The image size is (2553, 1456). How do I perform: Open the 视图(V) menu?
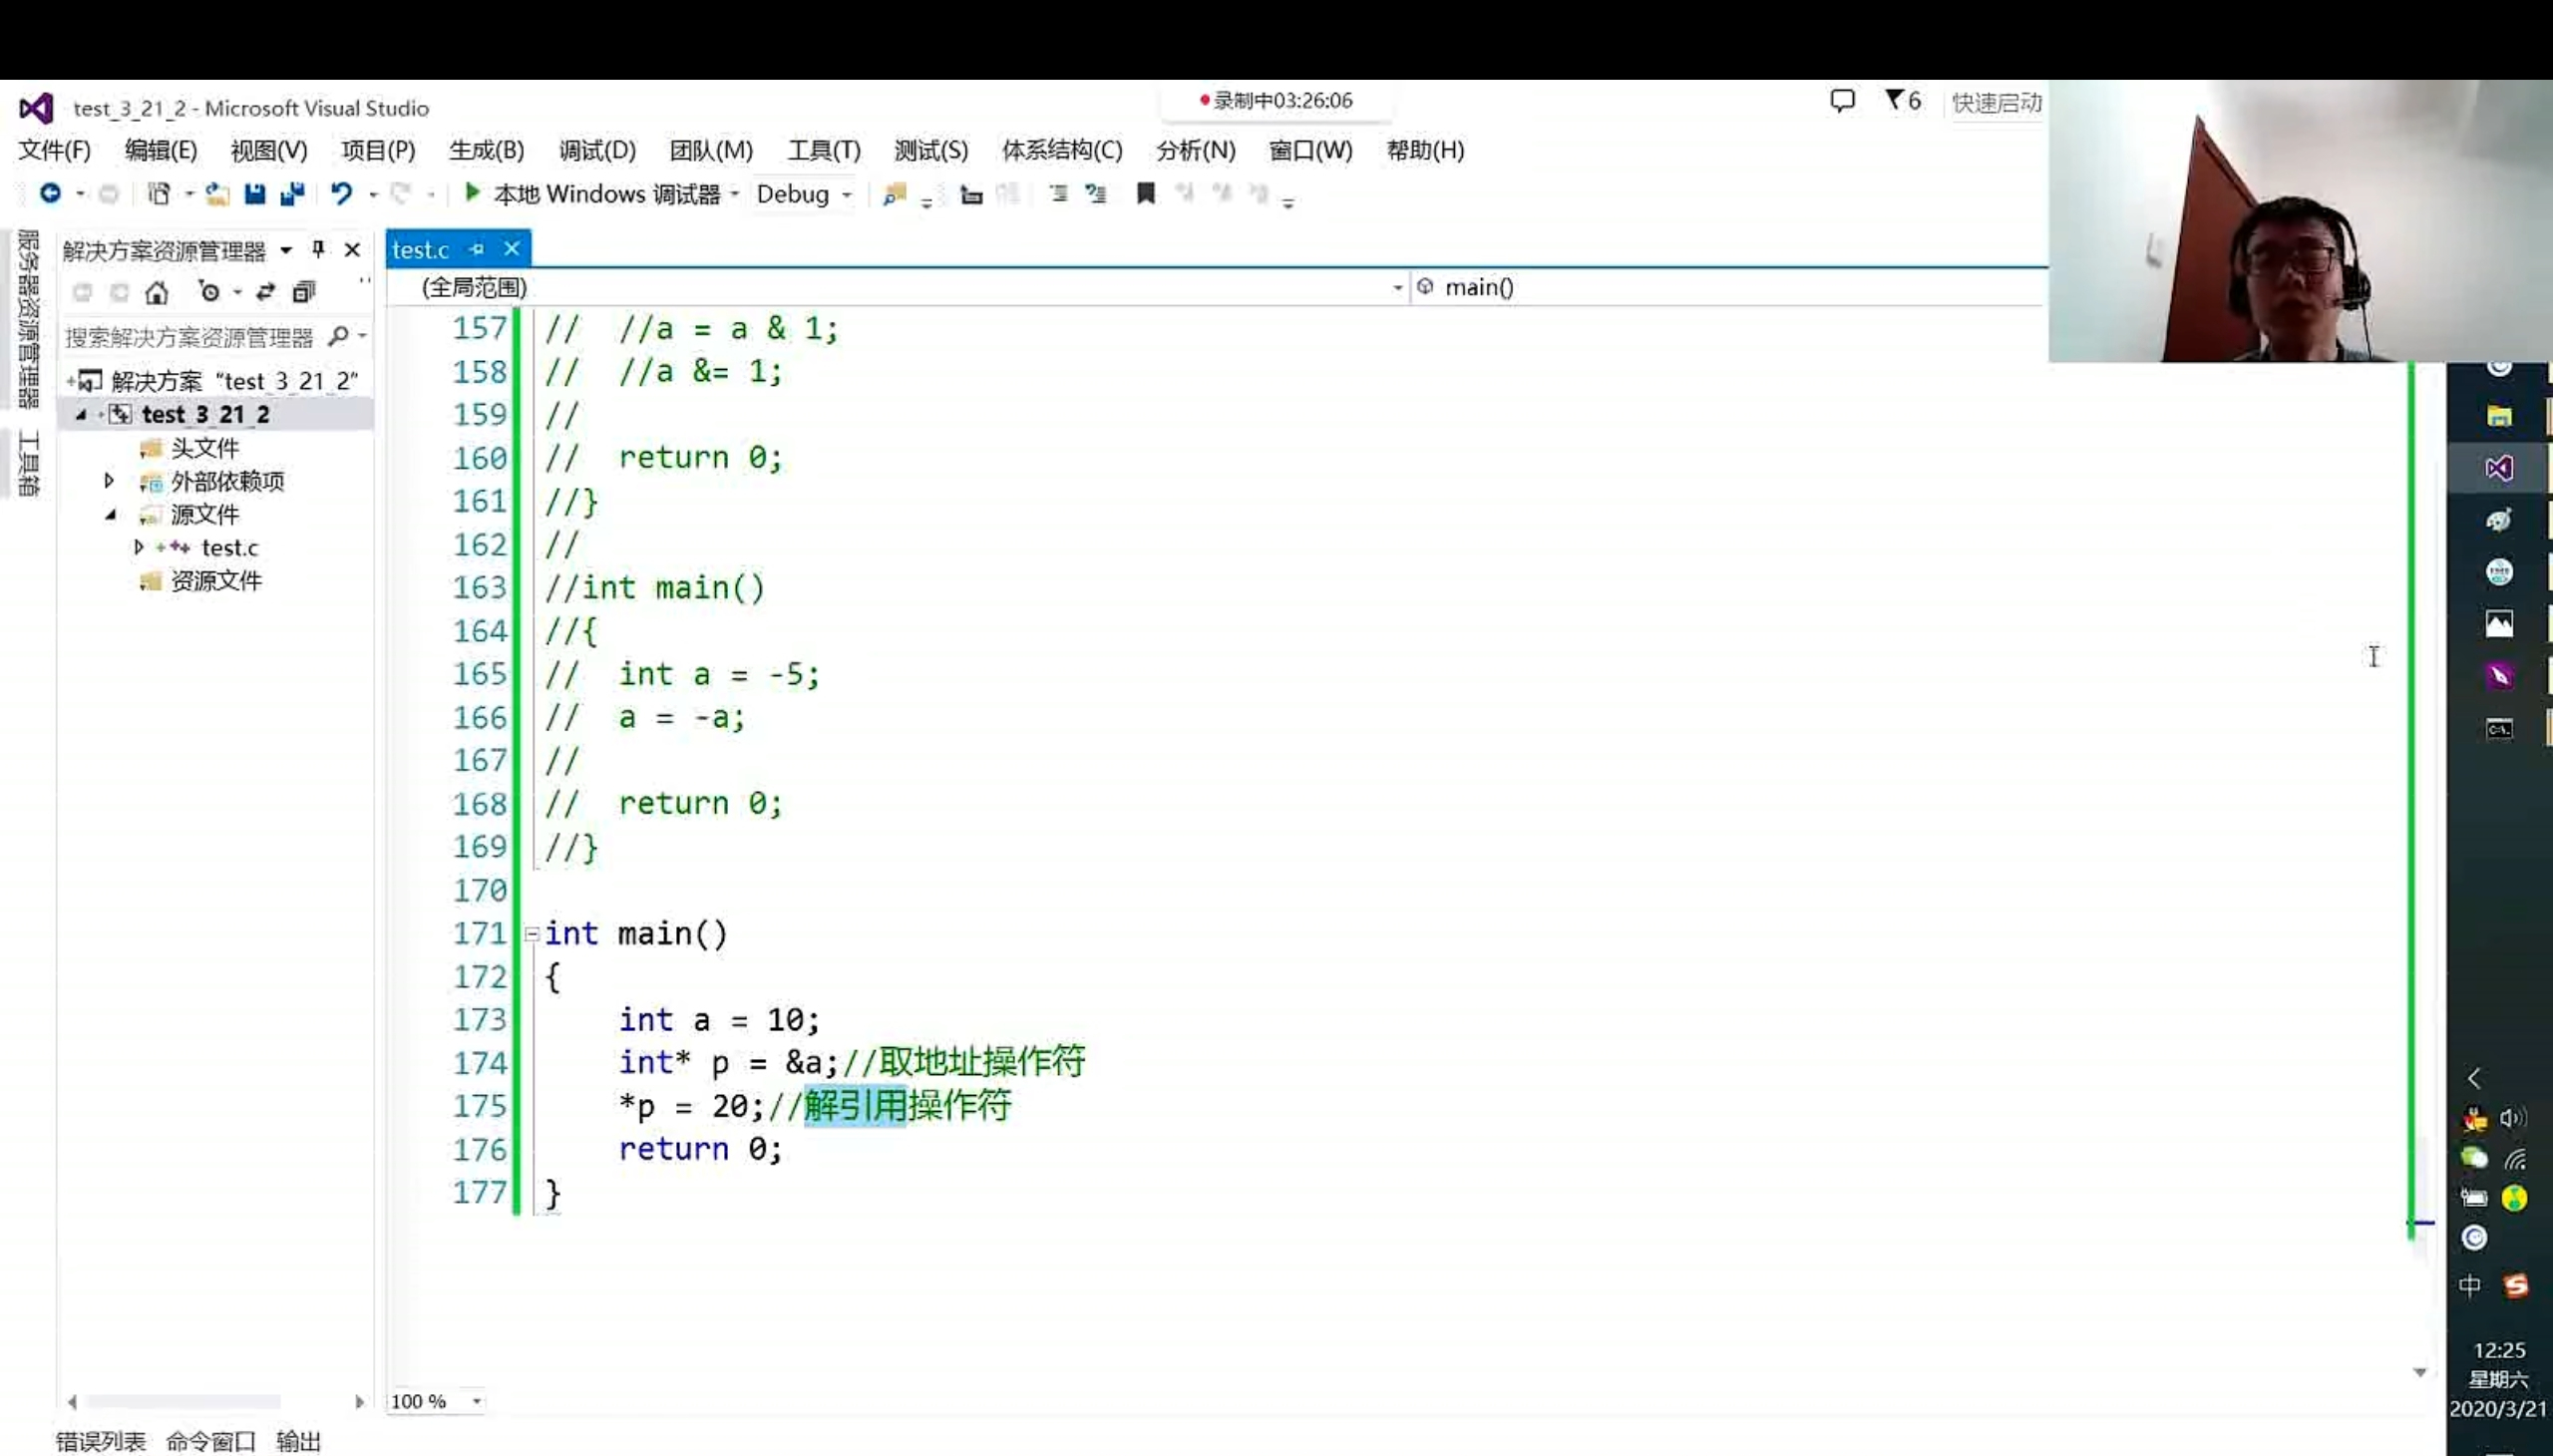[x=269, y=150]
